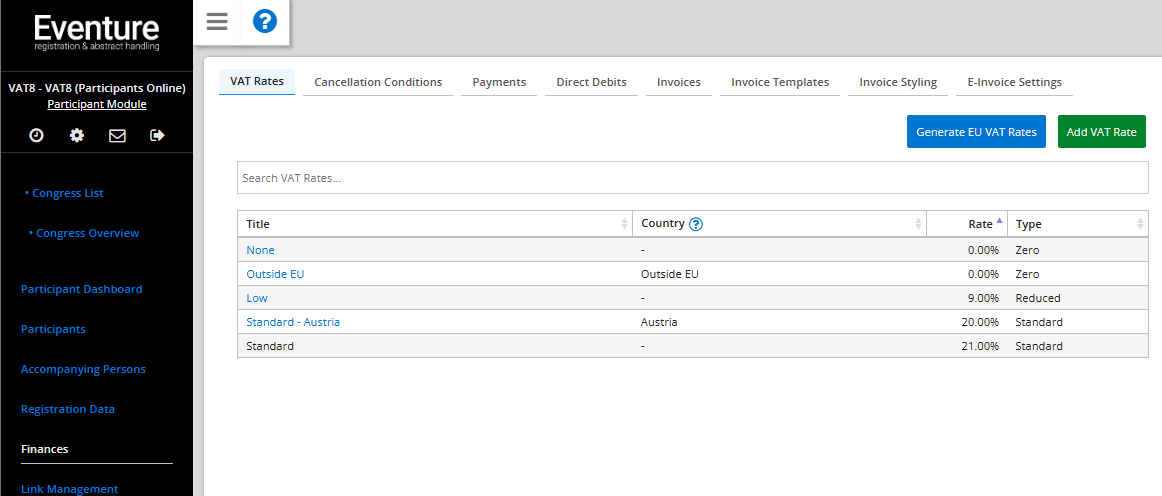Open the Standard - Austria rate link
This screenshot has width=1162, height=496.
tap(293, 322)
